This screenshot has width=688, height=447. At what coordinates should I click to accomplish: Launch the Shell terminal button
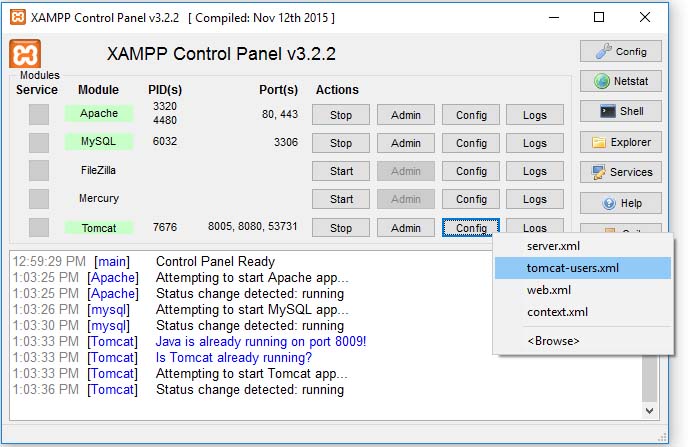[620, 111]
